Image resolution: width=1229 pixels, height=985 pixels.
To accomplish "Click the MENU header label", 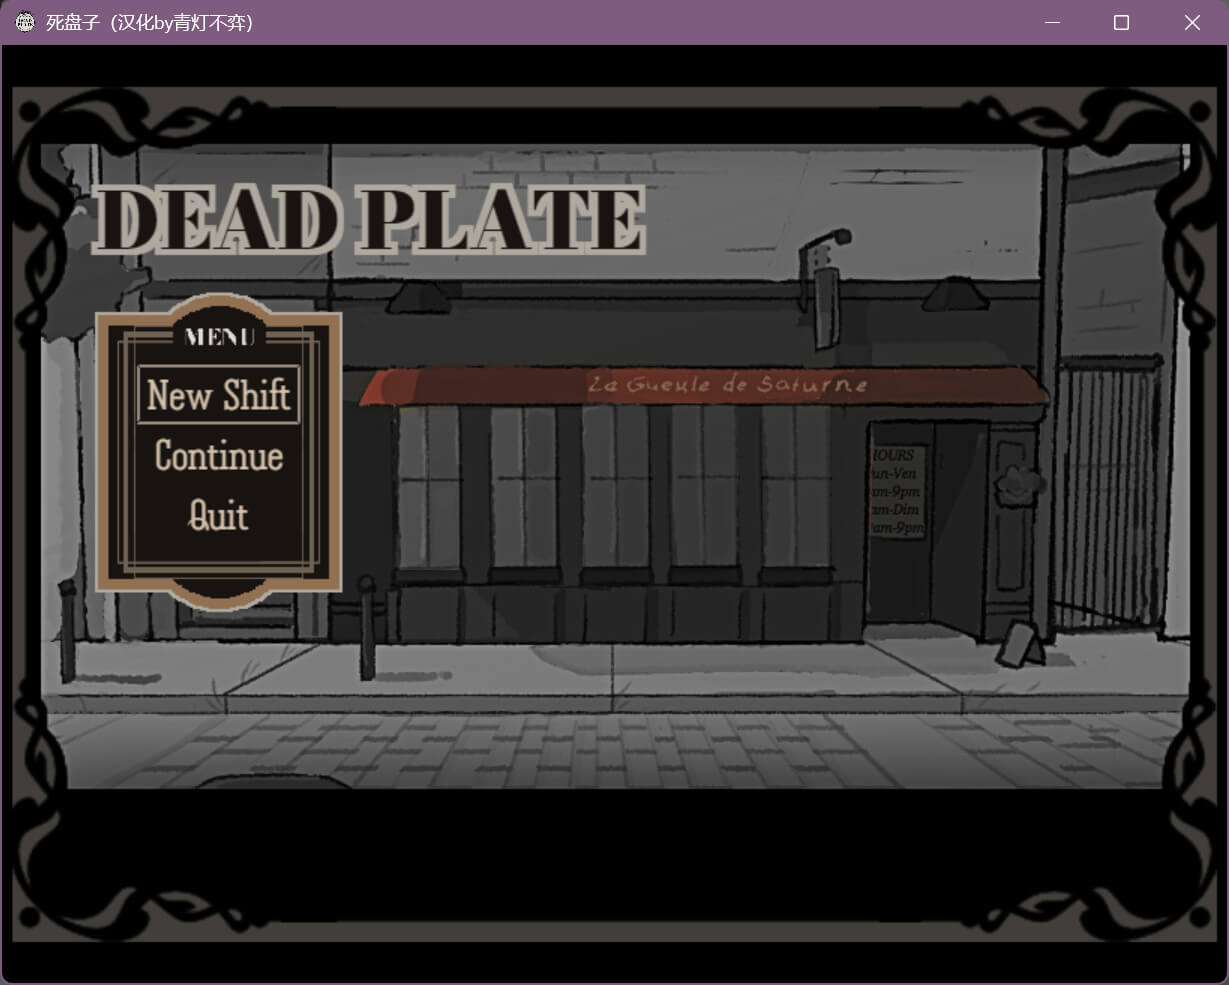I will pos(219,337).
